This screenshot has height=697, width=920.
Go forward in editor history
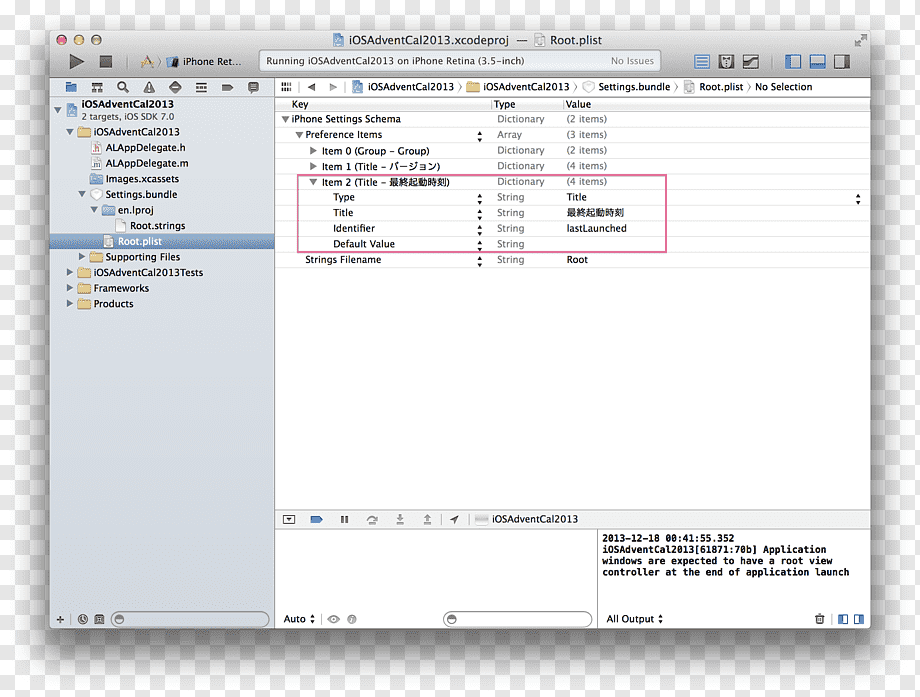point(333,87)
